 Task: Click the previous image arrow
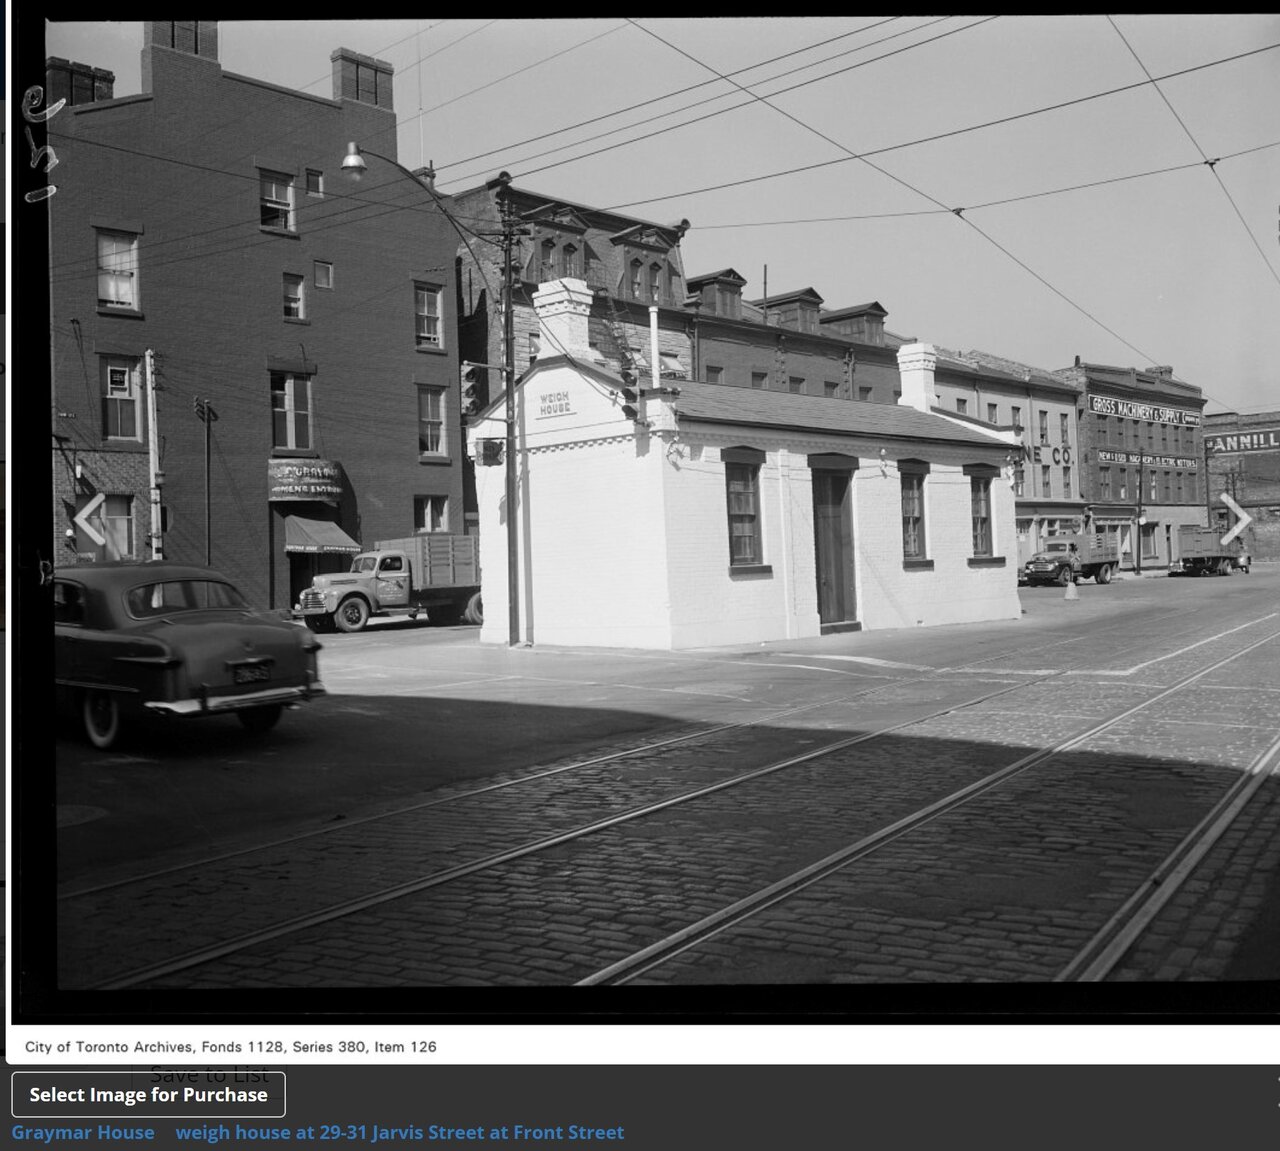pyautogui.click(x=90, y=520)
